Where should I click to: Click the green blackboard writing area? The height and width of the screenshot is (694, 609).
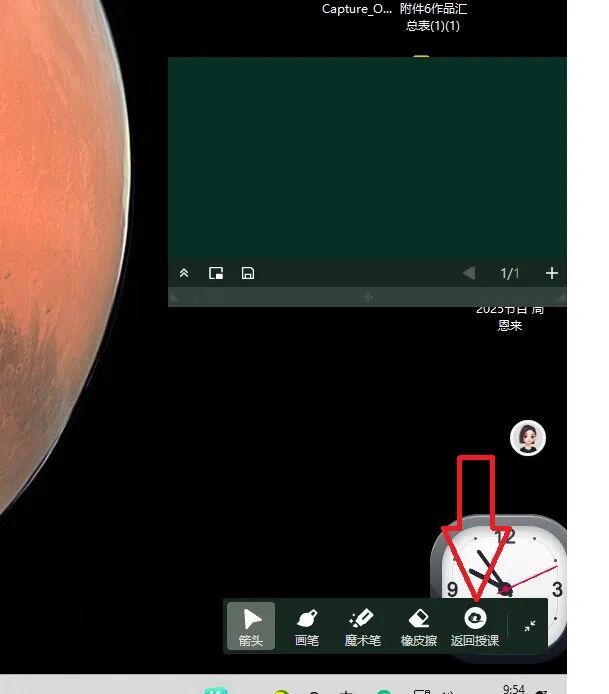pyautogui.click(x=366, y=158)
